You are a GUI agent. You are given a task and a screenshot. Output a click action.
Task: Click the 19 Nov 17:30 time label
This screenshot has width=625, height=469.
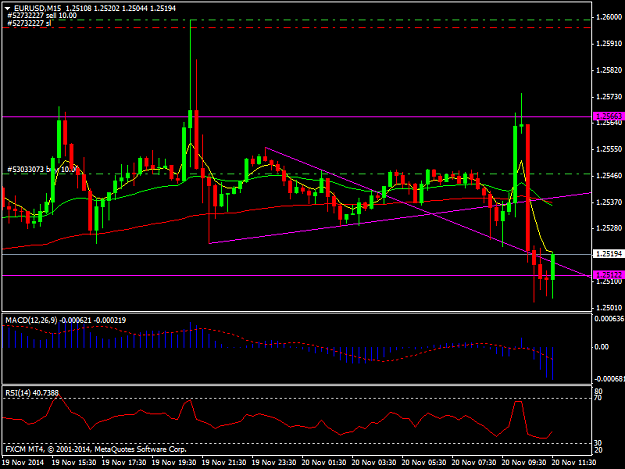pyautogui.click(x=124, y=463)
